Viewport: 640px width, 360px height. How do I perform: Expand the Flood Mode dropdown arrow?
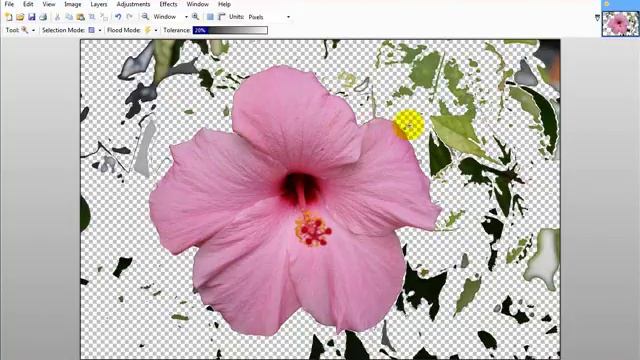click(156, 30)
